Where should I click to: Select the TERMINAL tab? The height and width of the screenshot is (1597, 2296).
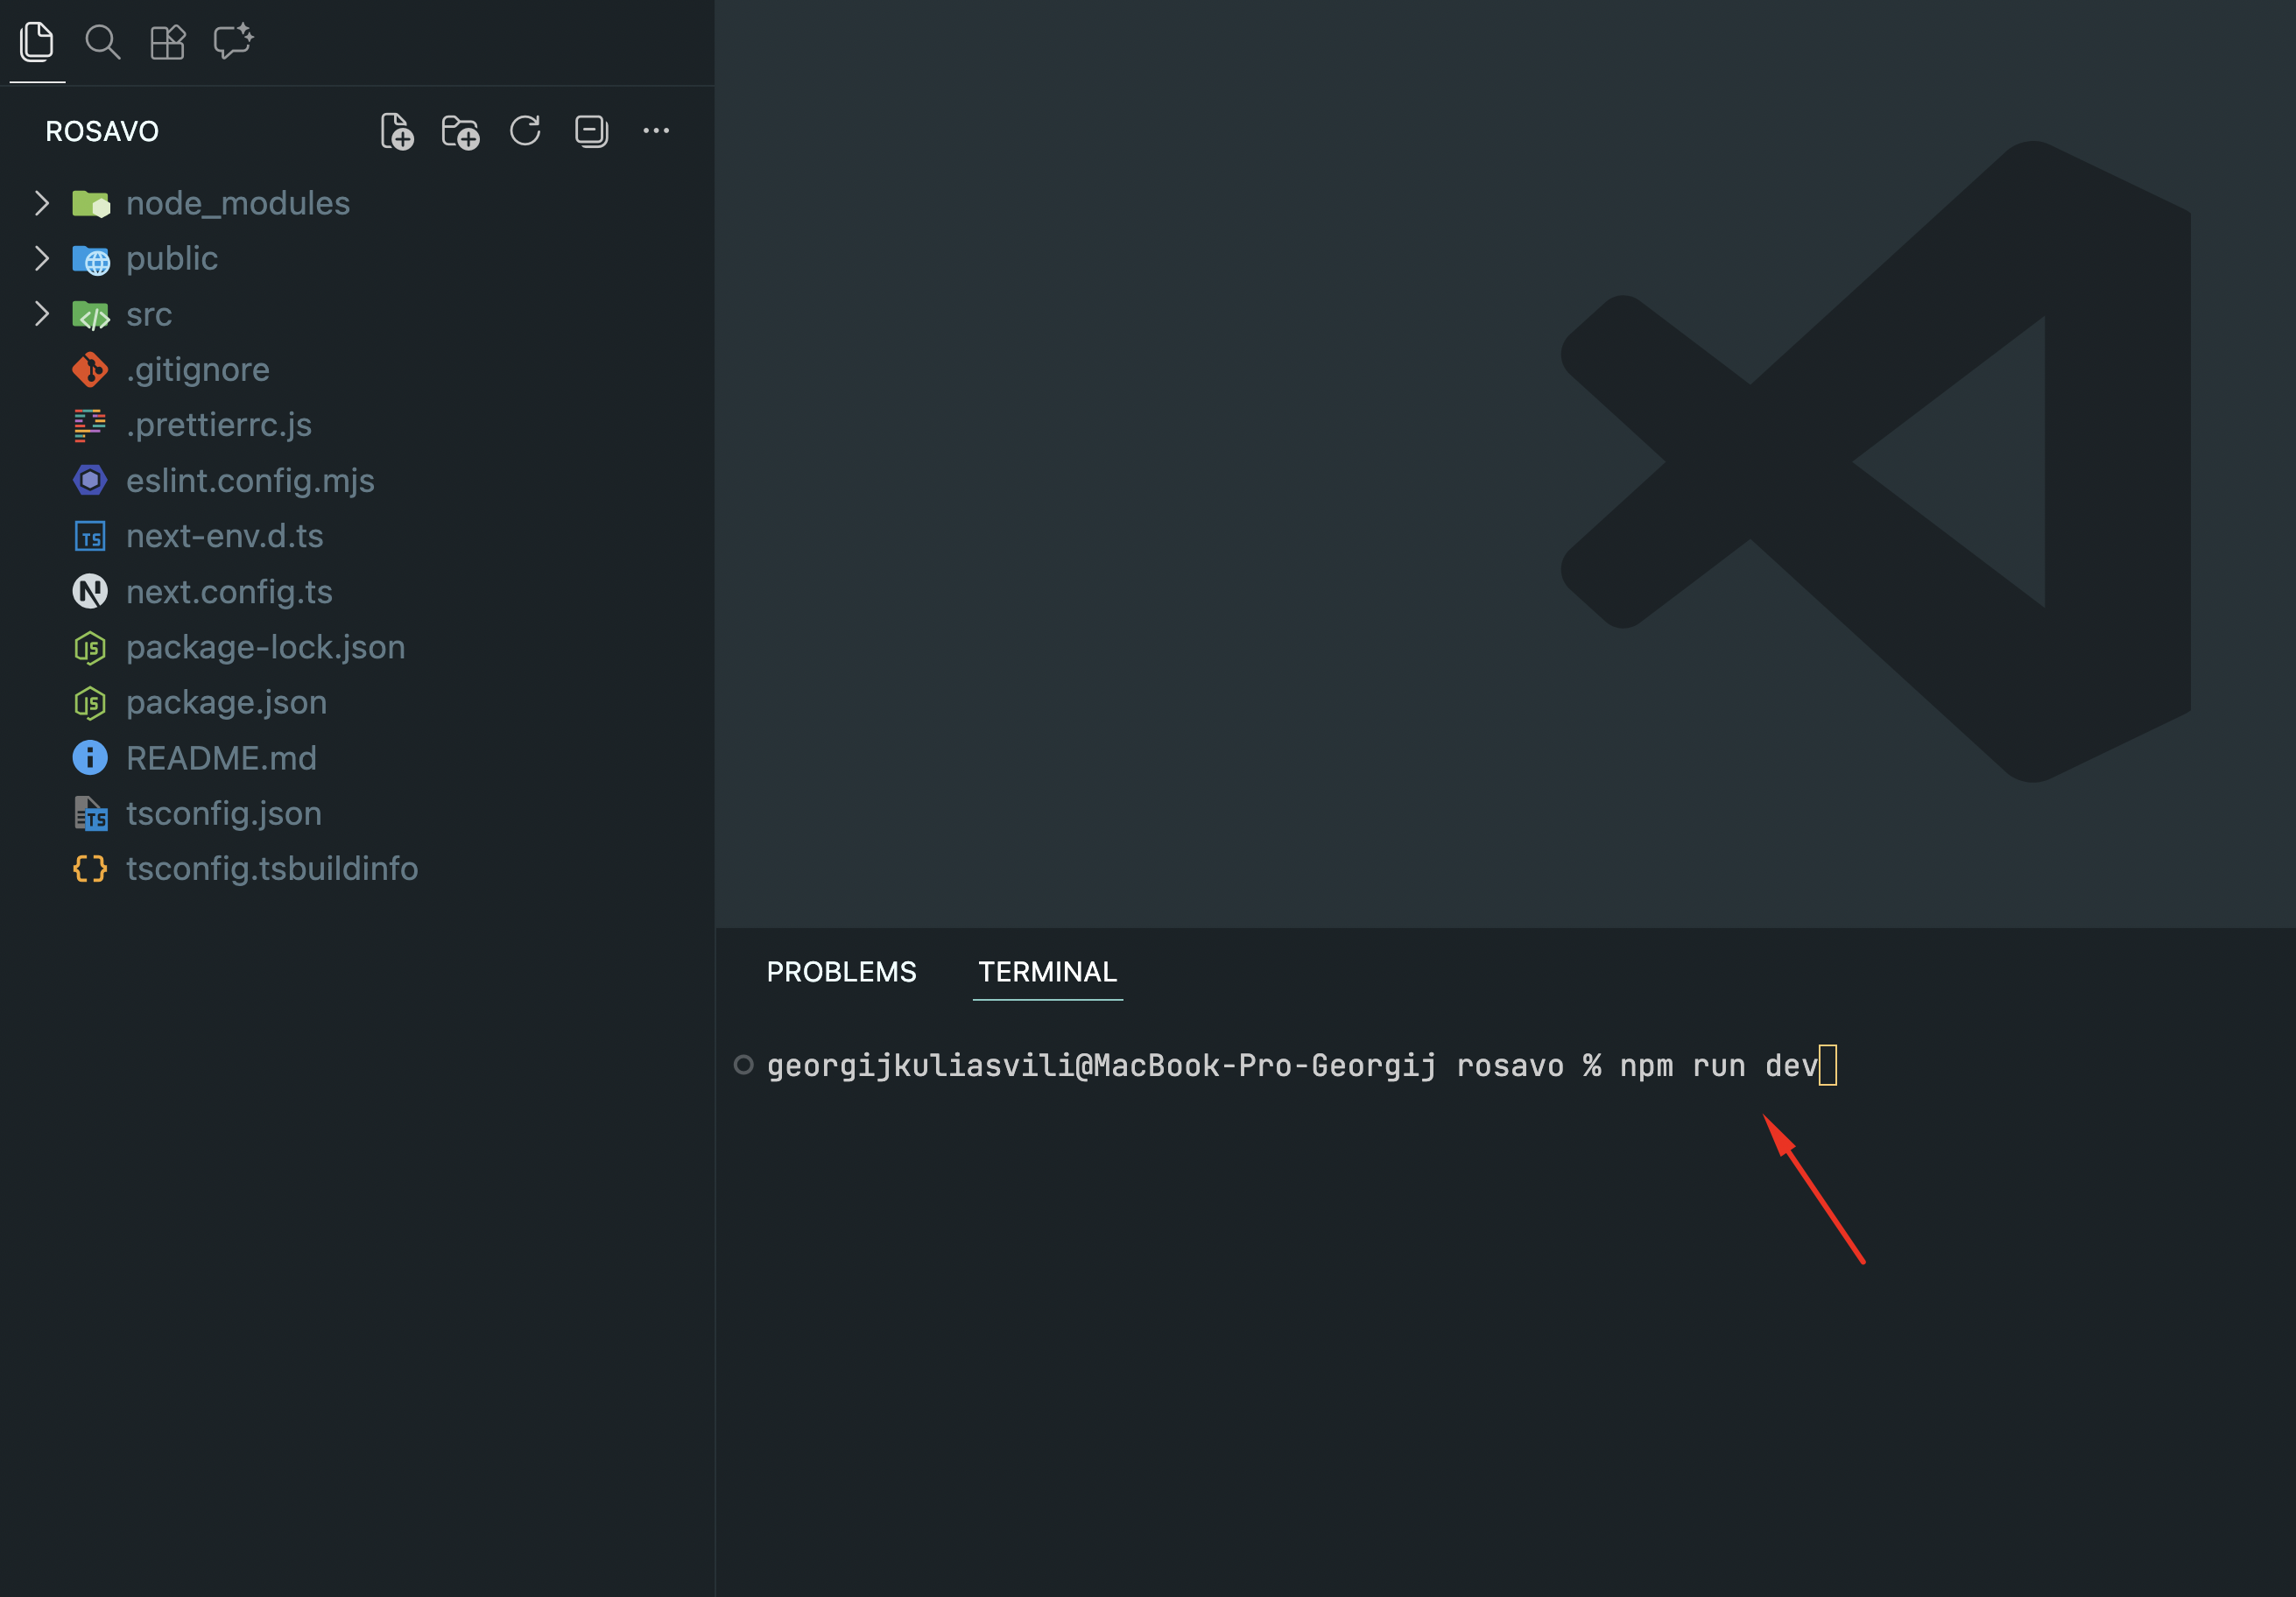coord(1047,972)
